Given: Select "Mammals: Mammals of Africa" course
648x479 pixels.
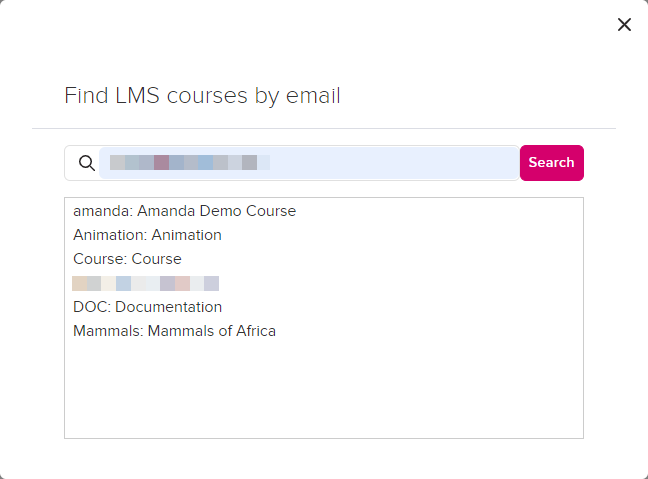Looking at the screenshot, I should click(x=174, y=331).
